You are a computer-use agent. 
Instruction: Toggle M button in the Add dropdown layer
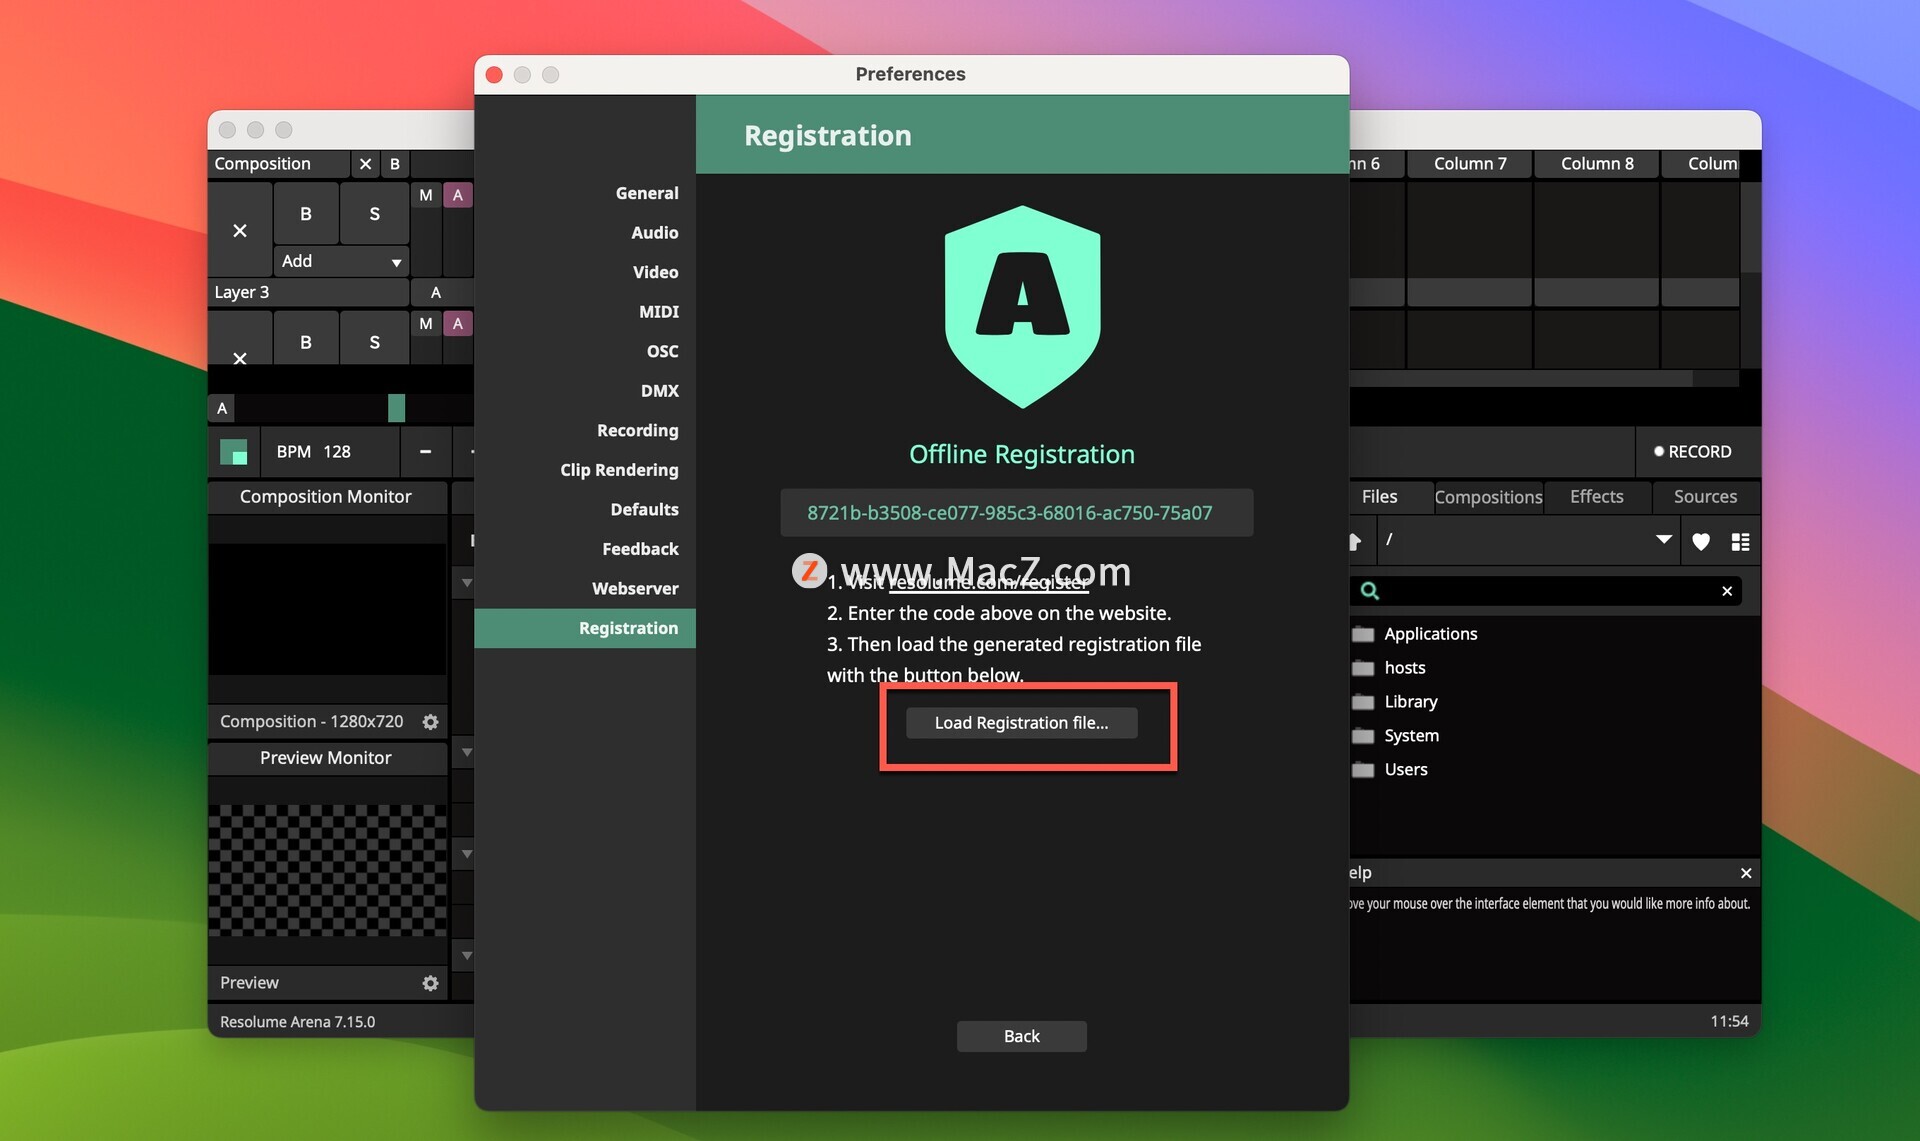426,195
